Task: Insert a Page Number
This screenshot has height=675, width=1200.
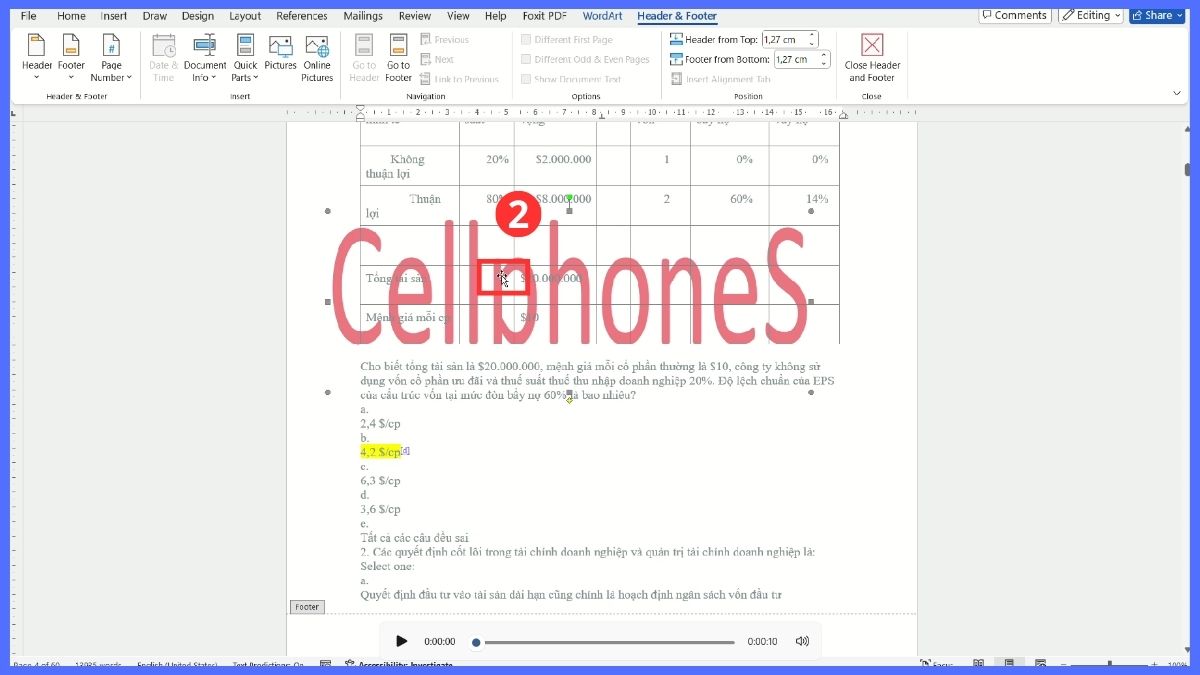Action: pos(111,57)
